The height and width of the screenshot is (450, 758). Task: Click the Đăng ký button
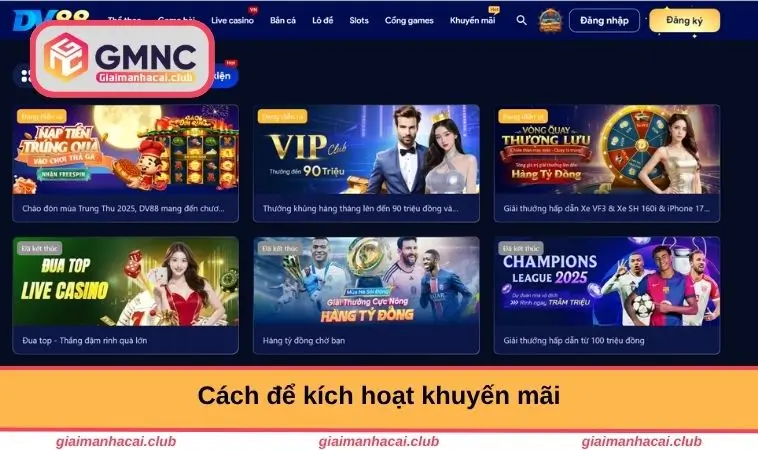pos(684,21)
